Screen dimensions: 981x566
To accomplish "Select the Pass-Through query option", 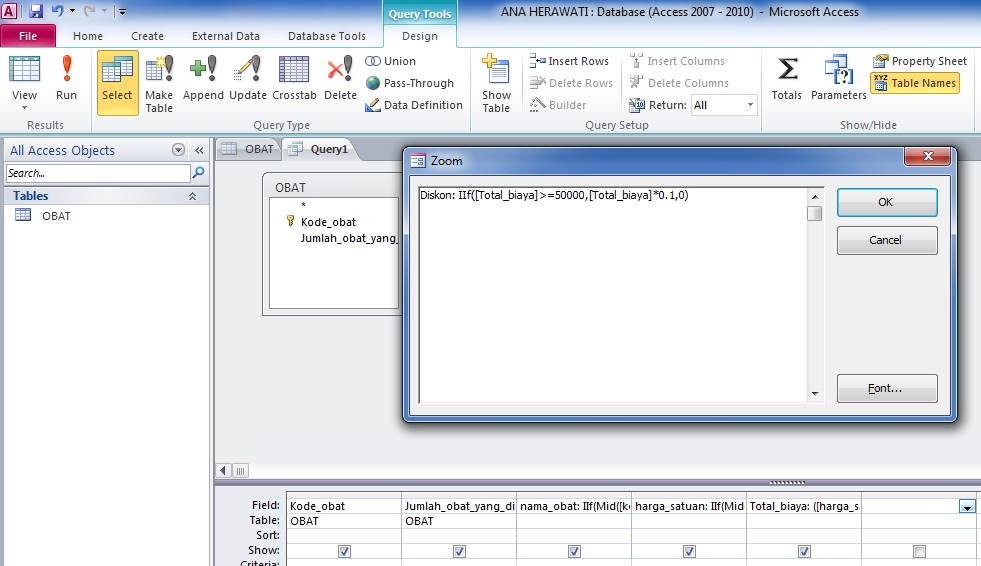I will click(x=410, y=83).
